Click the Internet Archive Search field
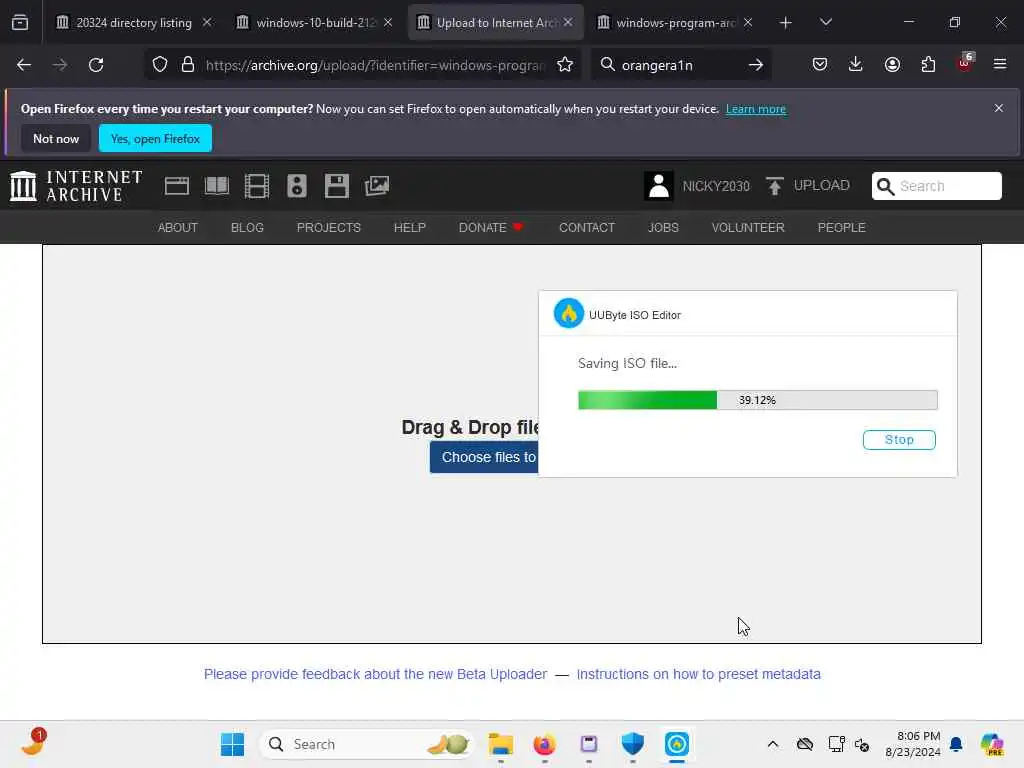1024x768 pixels. tap(936, 186)
